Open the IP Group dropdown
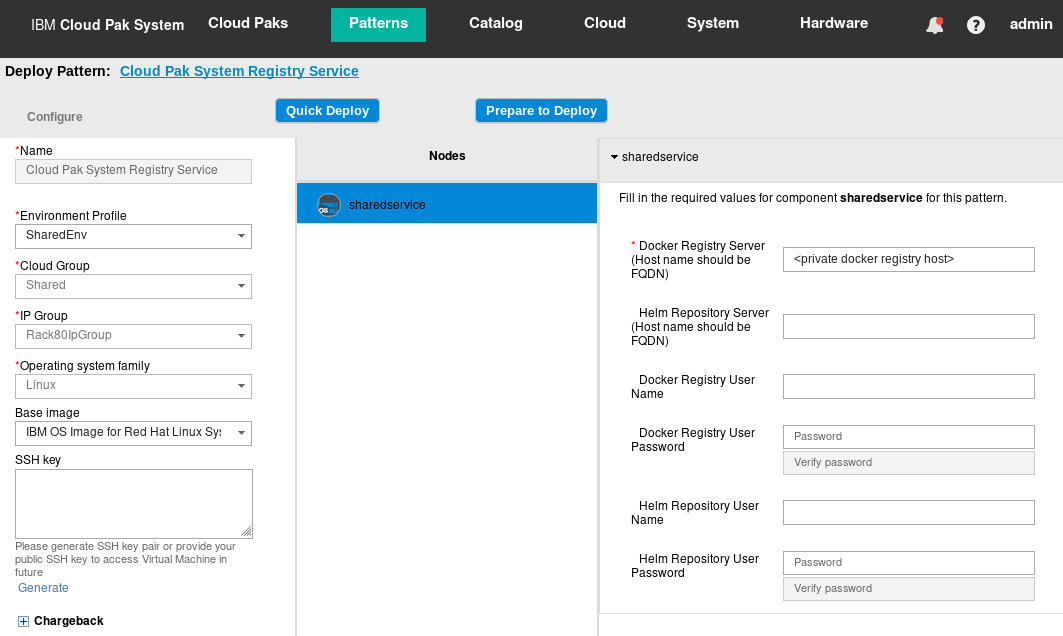Viewport: 1063px width, 636px height. click(x=134, y=336)
